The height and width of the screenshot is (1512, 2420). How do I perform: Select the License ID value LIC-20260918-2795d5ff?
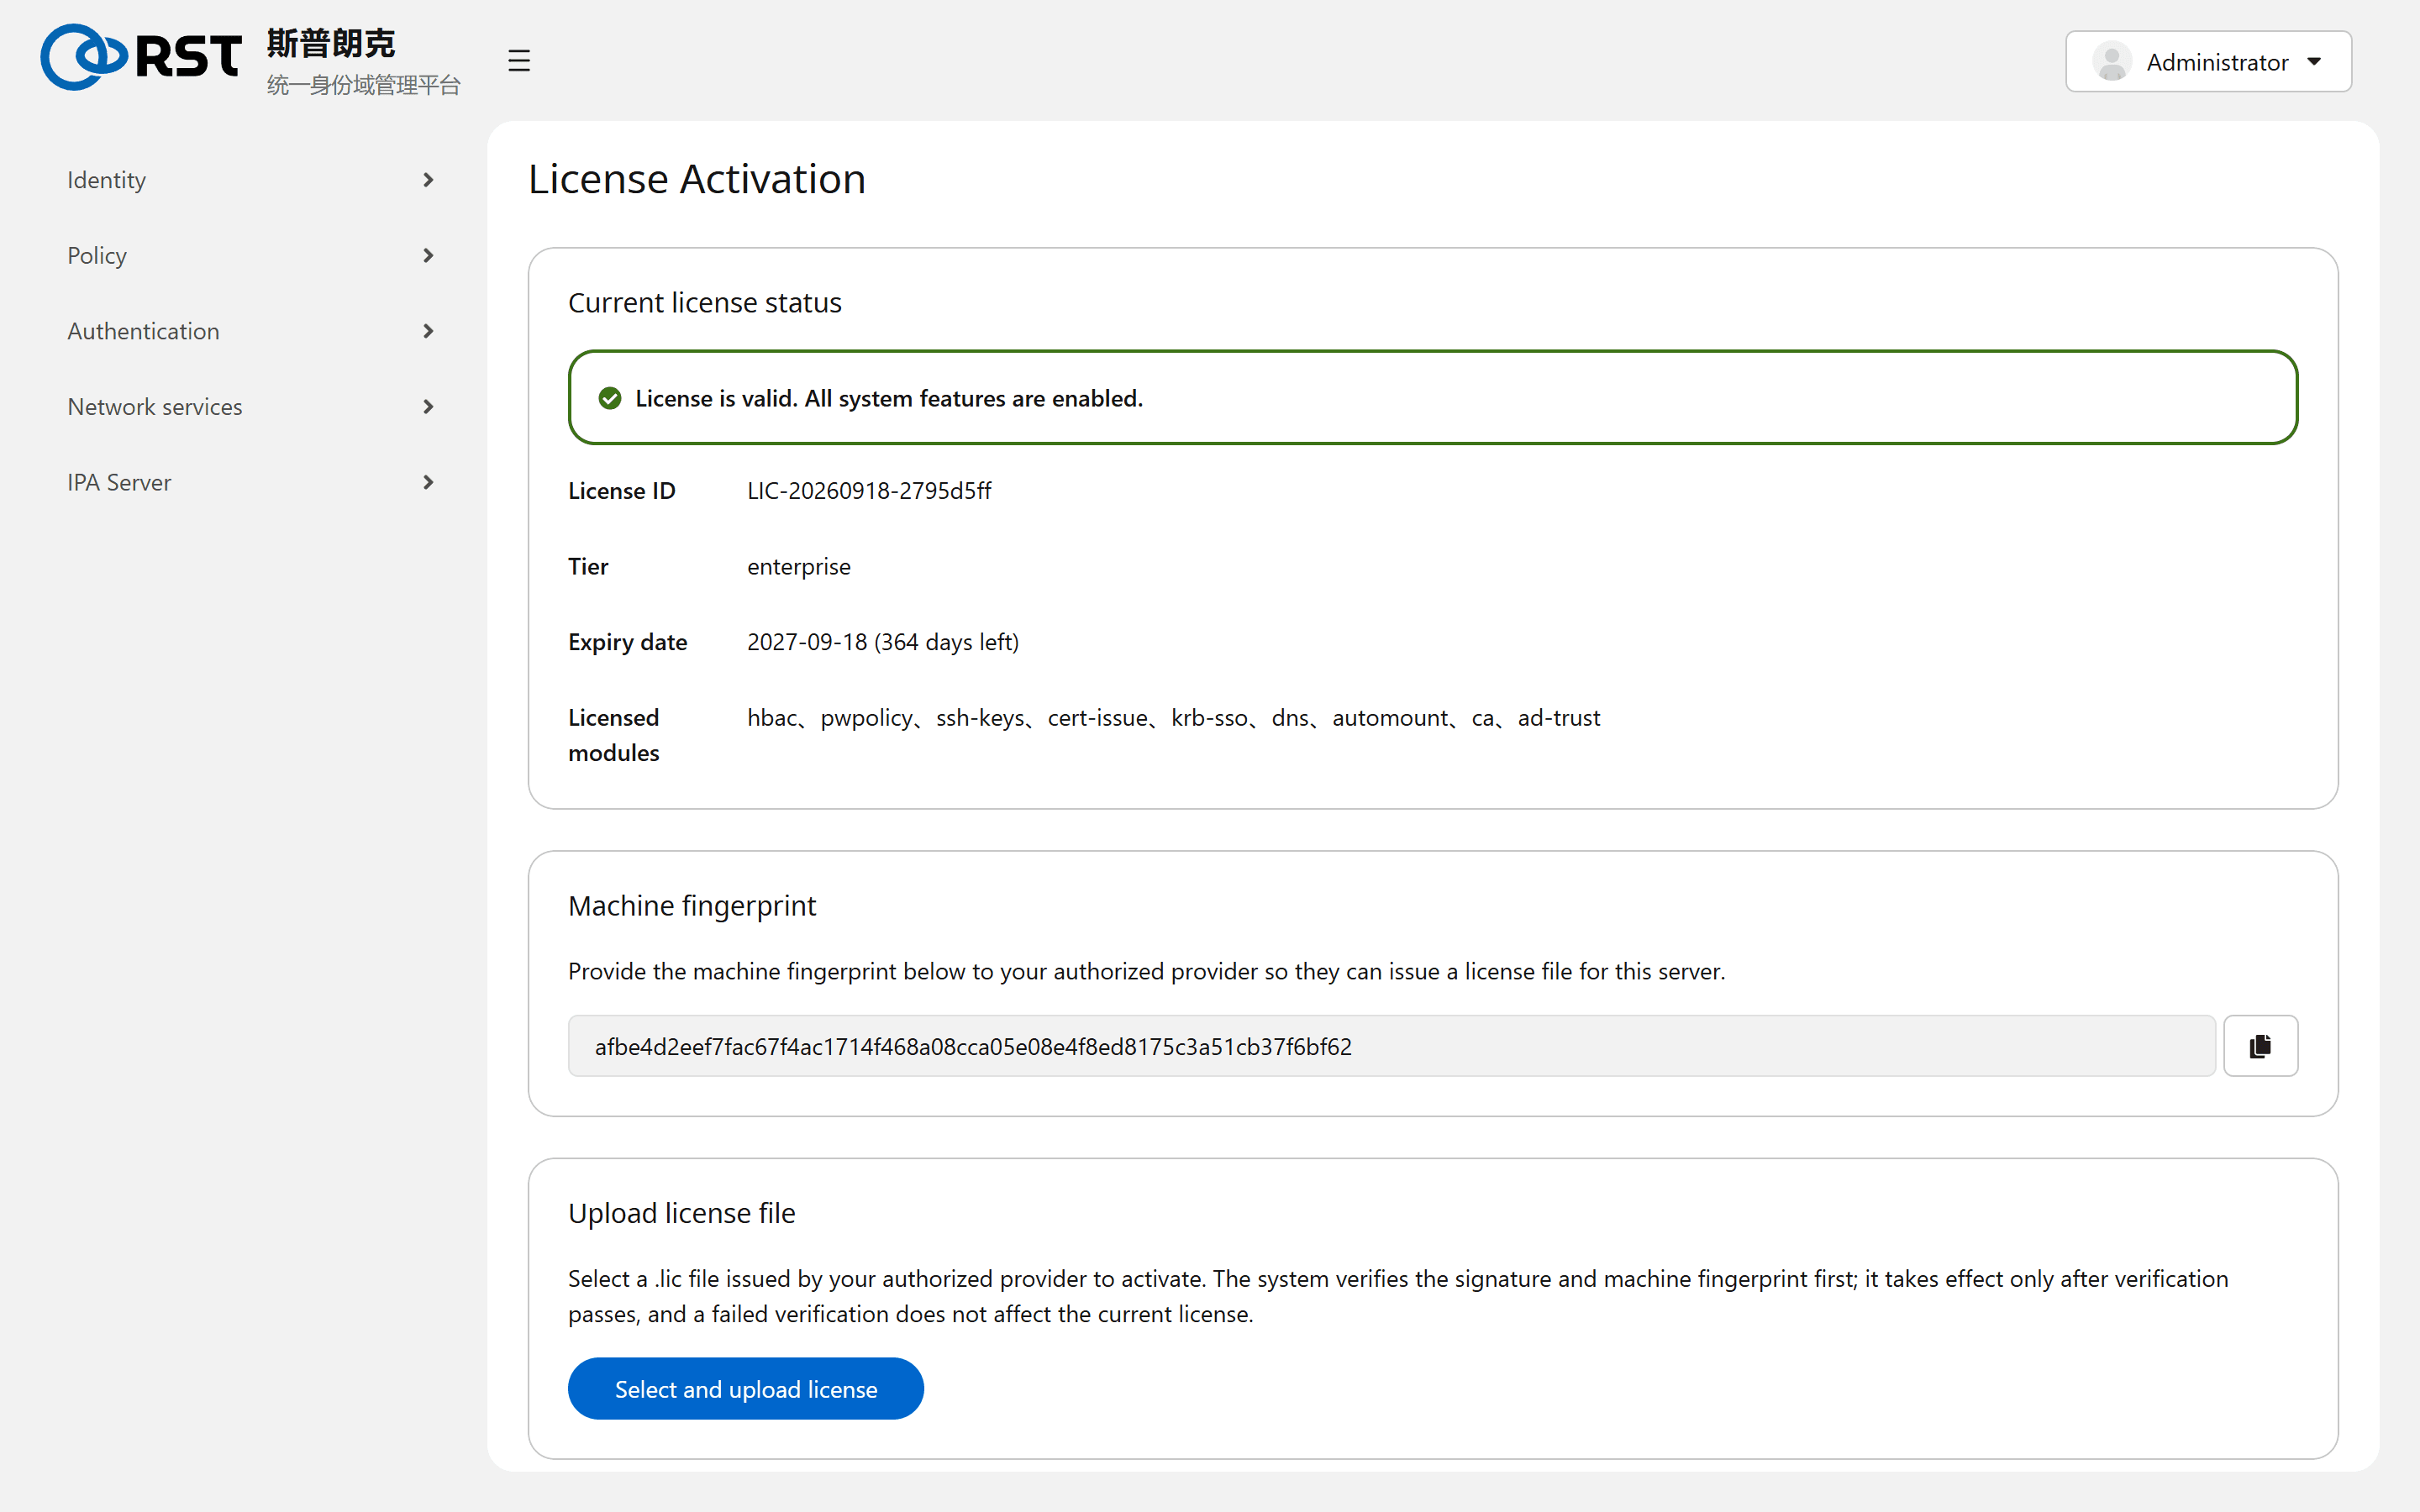coord(869,491)
